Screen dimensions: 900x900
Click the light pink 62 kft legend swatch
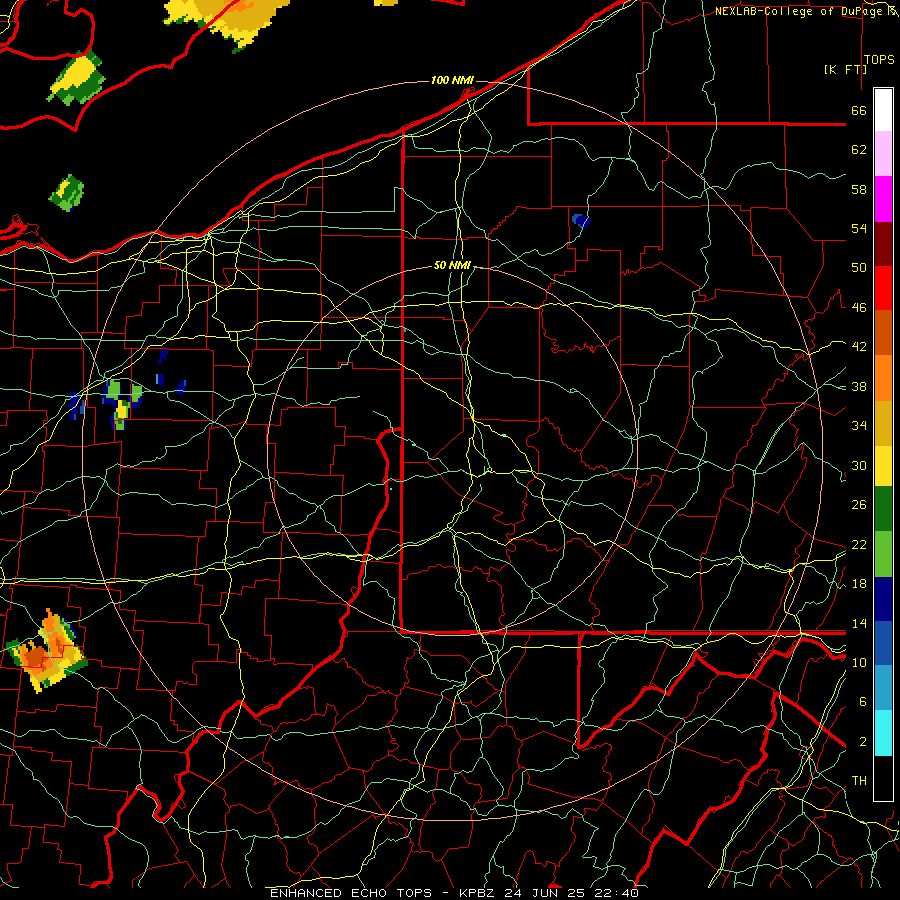pyautogui.click(x=883, y=154)
